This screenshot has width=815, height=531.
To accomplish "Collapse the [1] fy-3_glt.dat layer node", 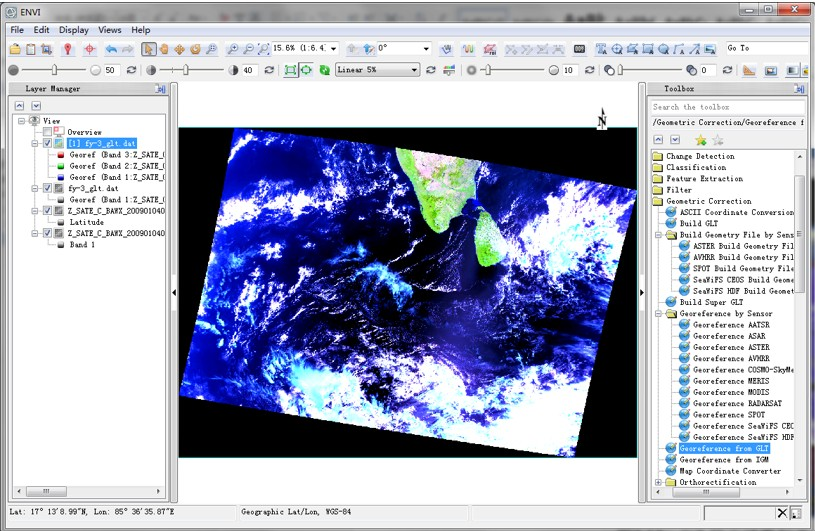I will [x=35, y=143].
